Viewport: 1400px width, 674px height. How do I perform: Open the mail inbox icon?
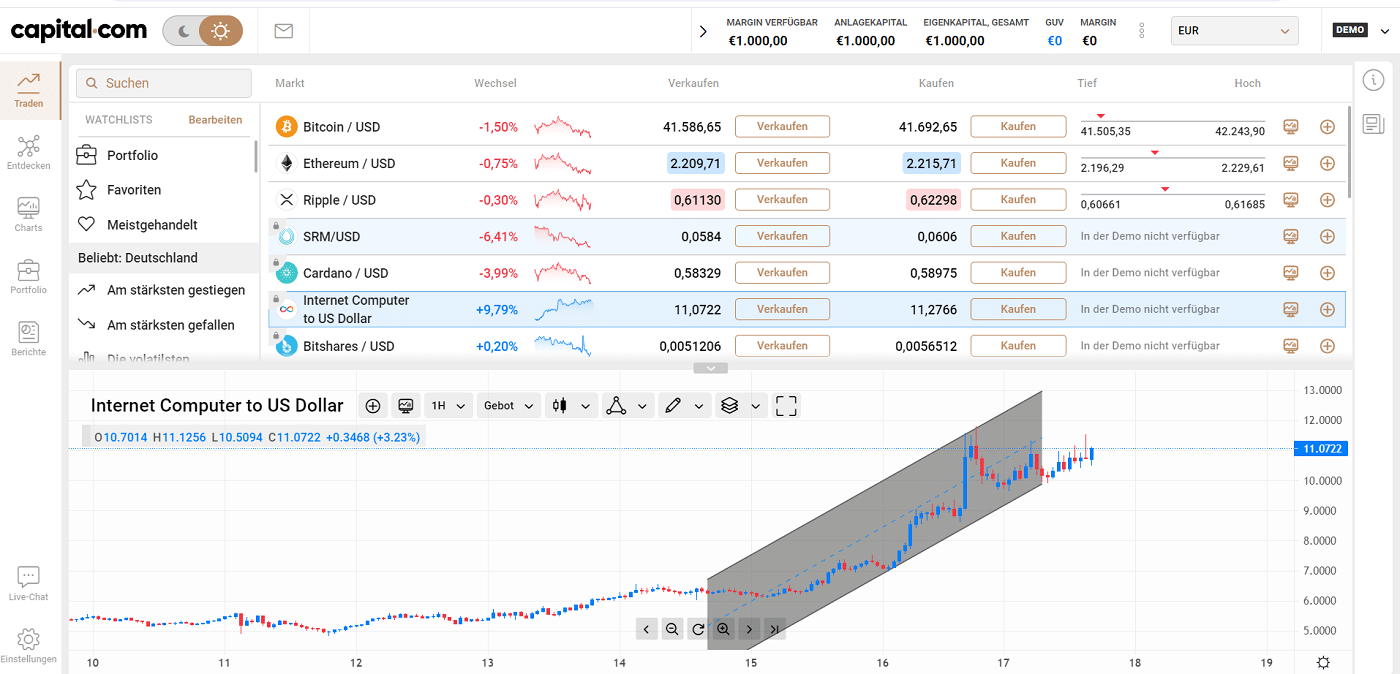(284, 31)
